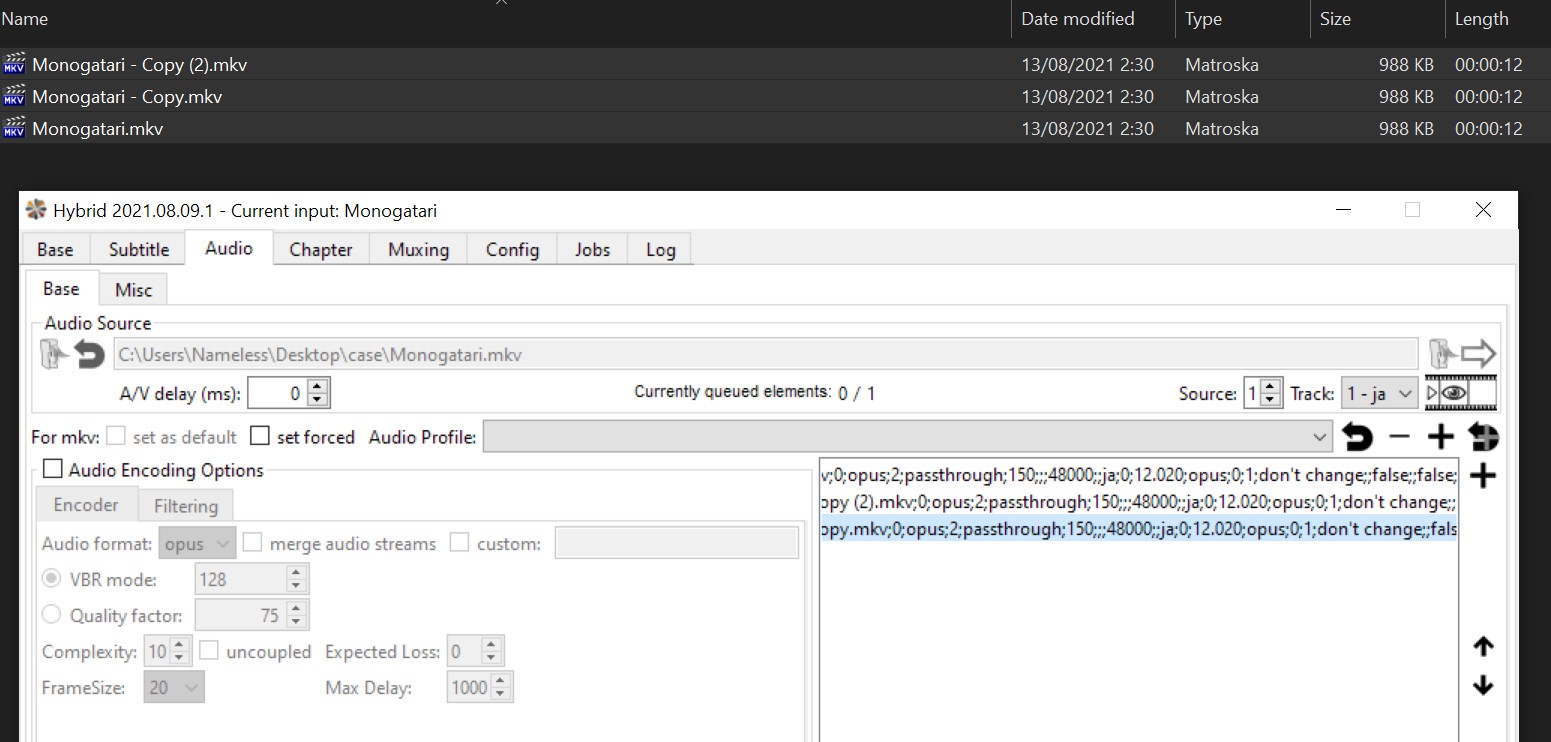Viewport: 1551px width, 742px height.
Task: Tick the 'merge audio streams' checkbox
Action: 253,544
